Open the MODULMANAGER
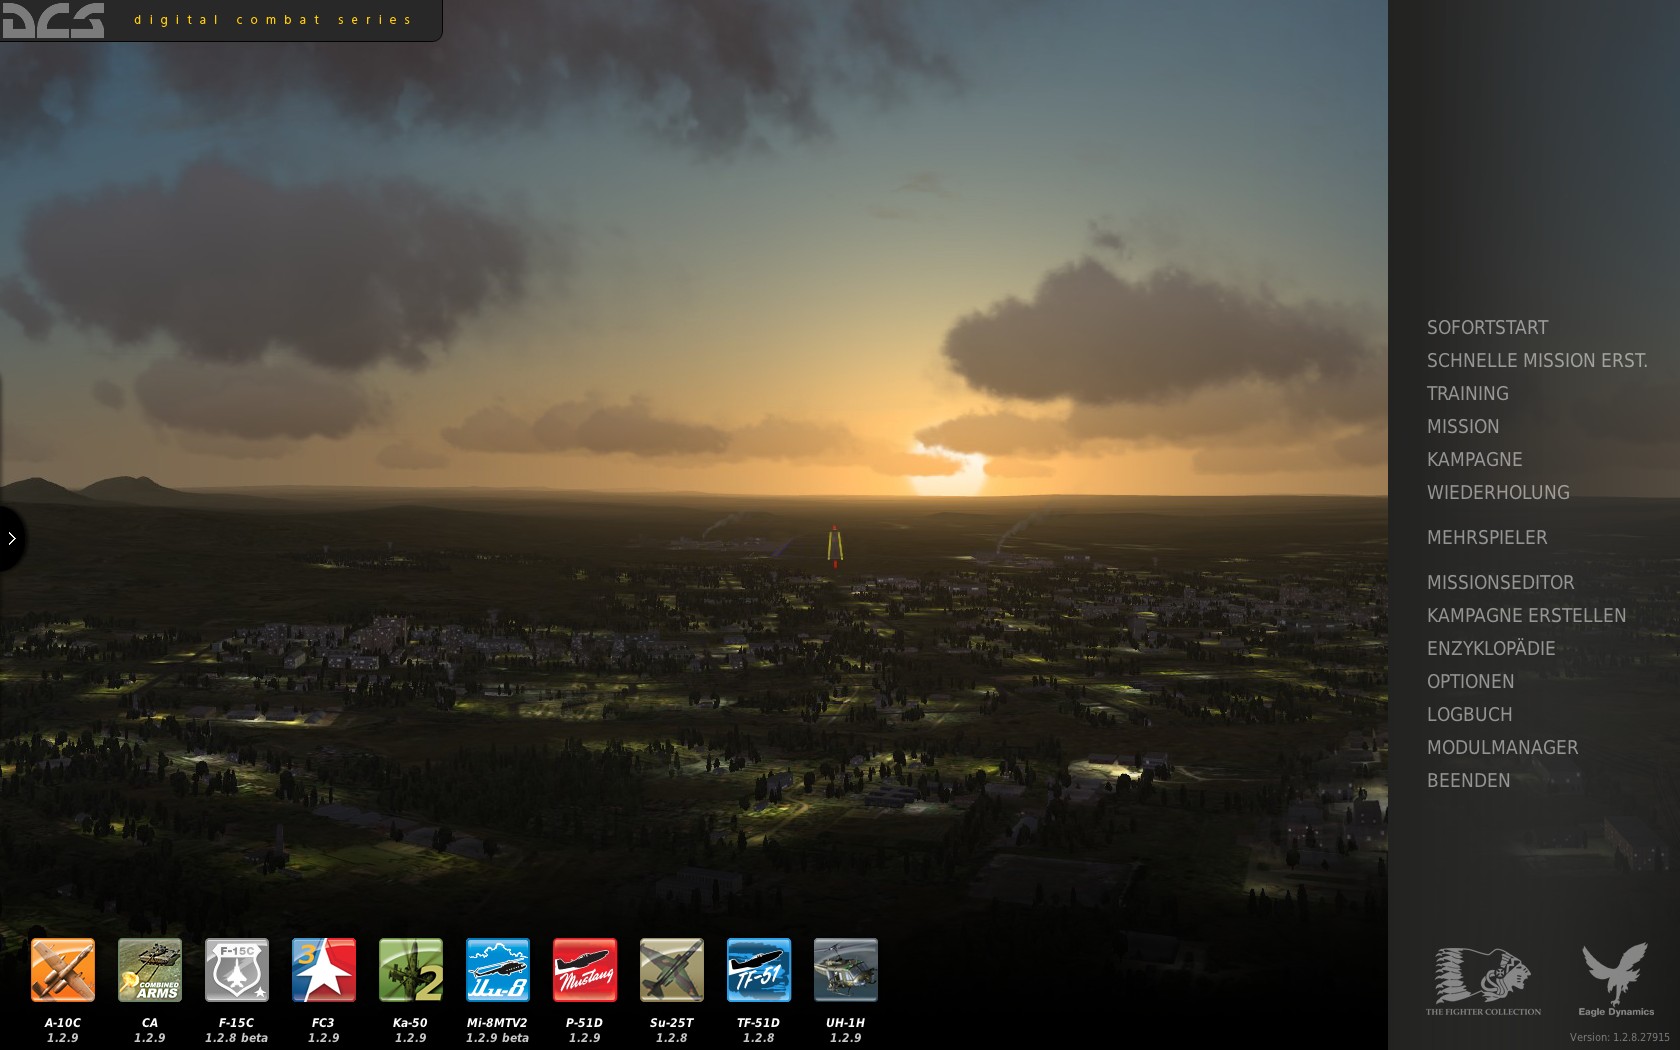The image size is (1680, 1050). click(x=1502, y=748)
